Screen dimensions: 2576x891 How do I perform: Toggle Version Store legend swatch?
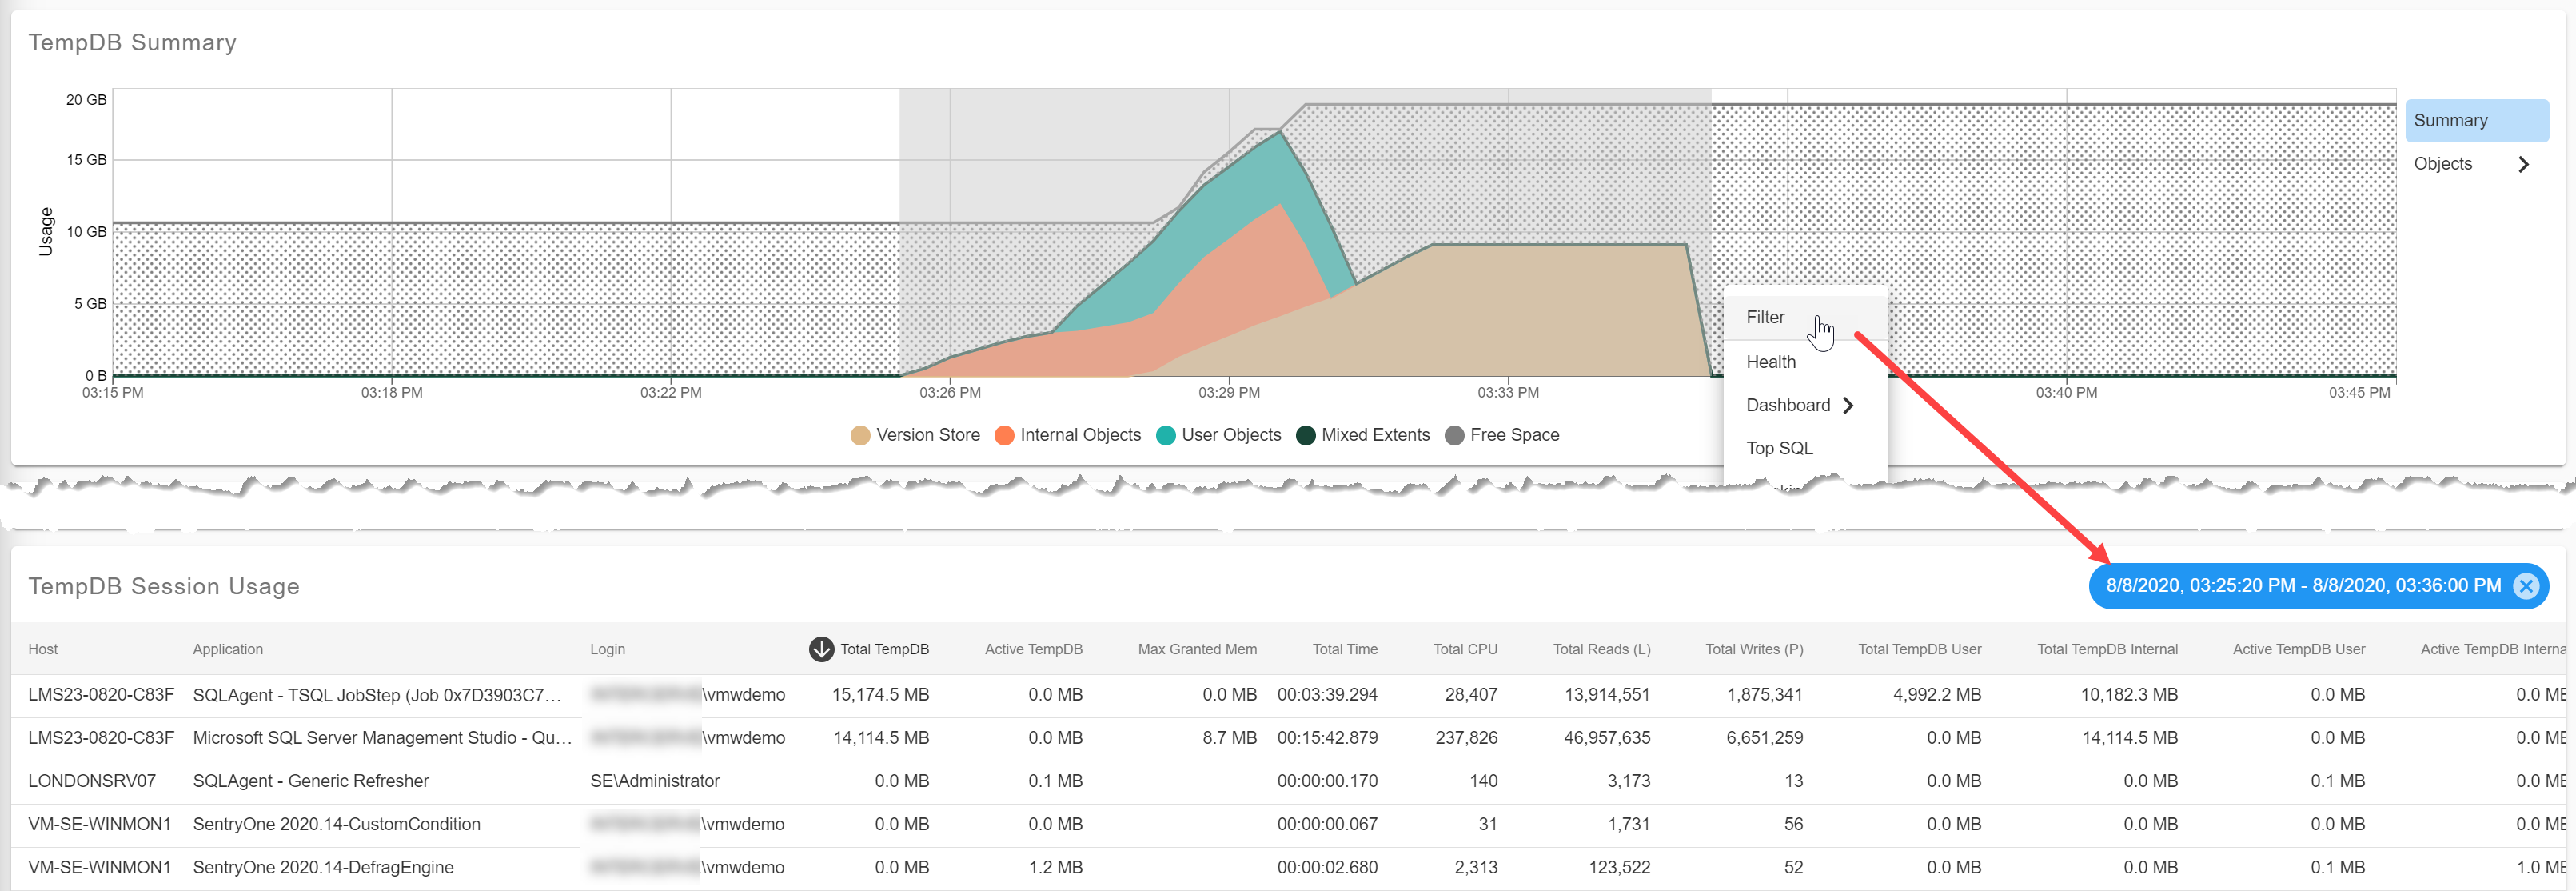pos(860,435)
